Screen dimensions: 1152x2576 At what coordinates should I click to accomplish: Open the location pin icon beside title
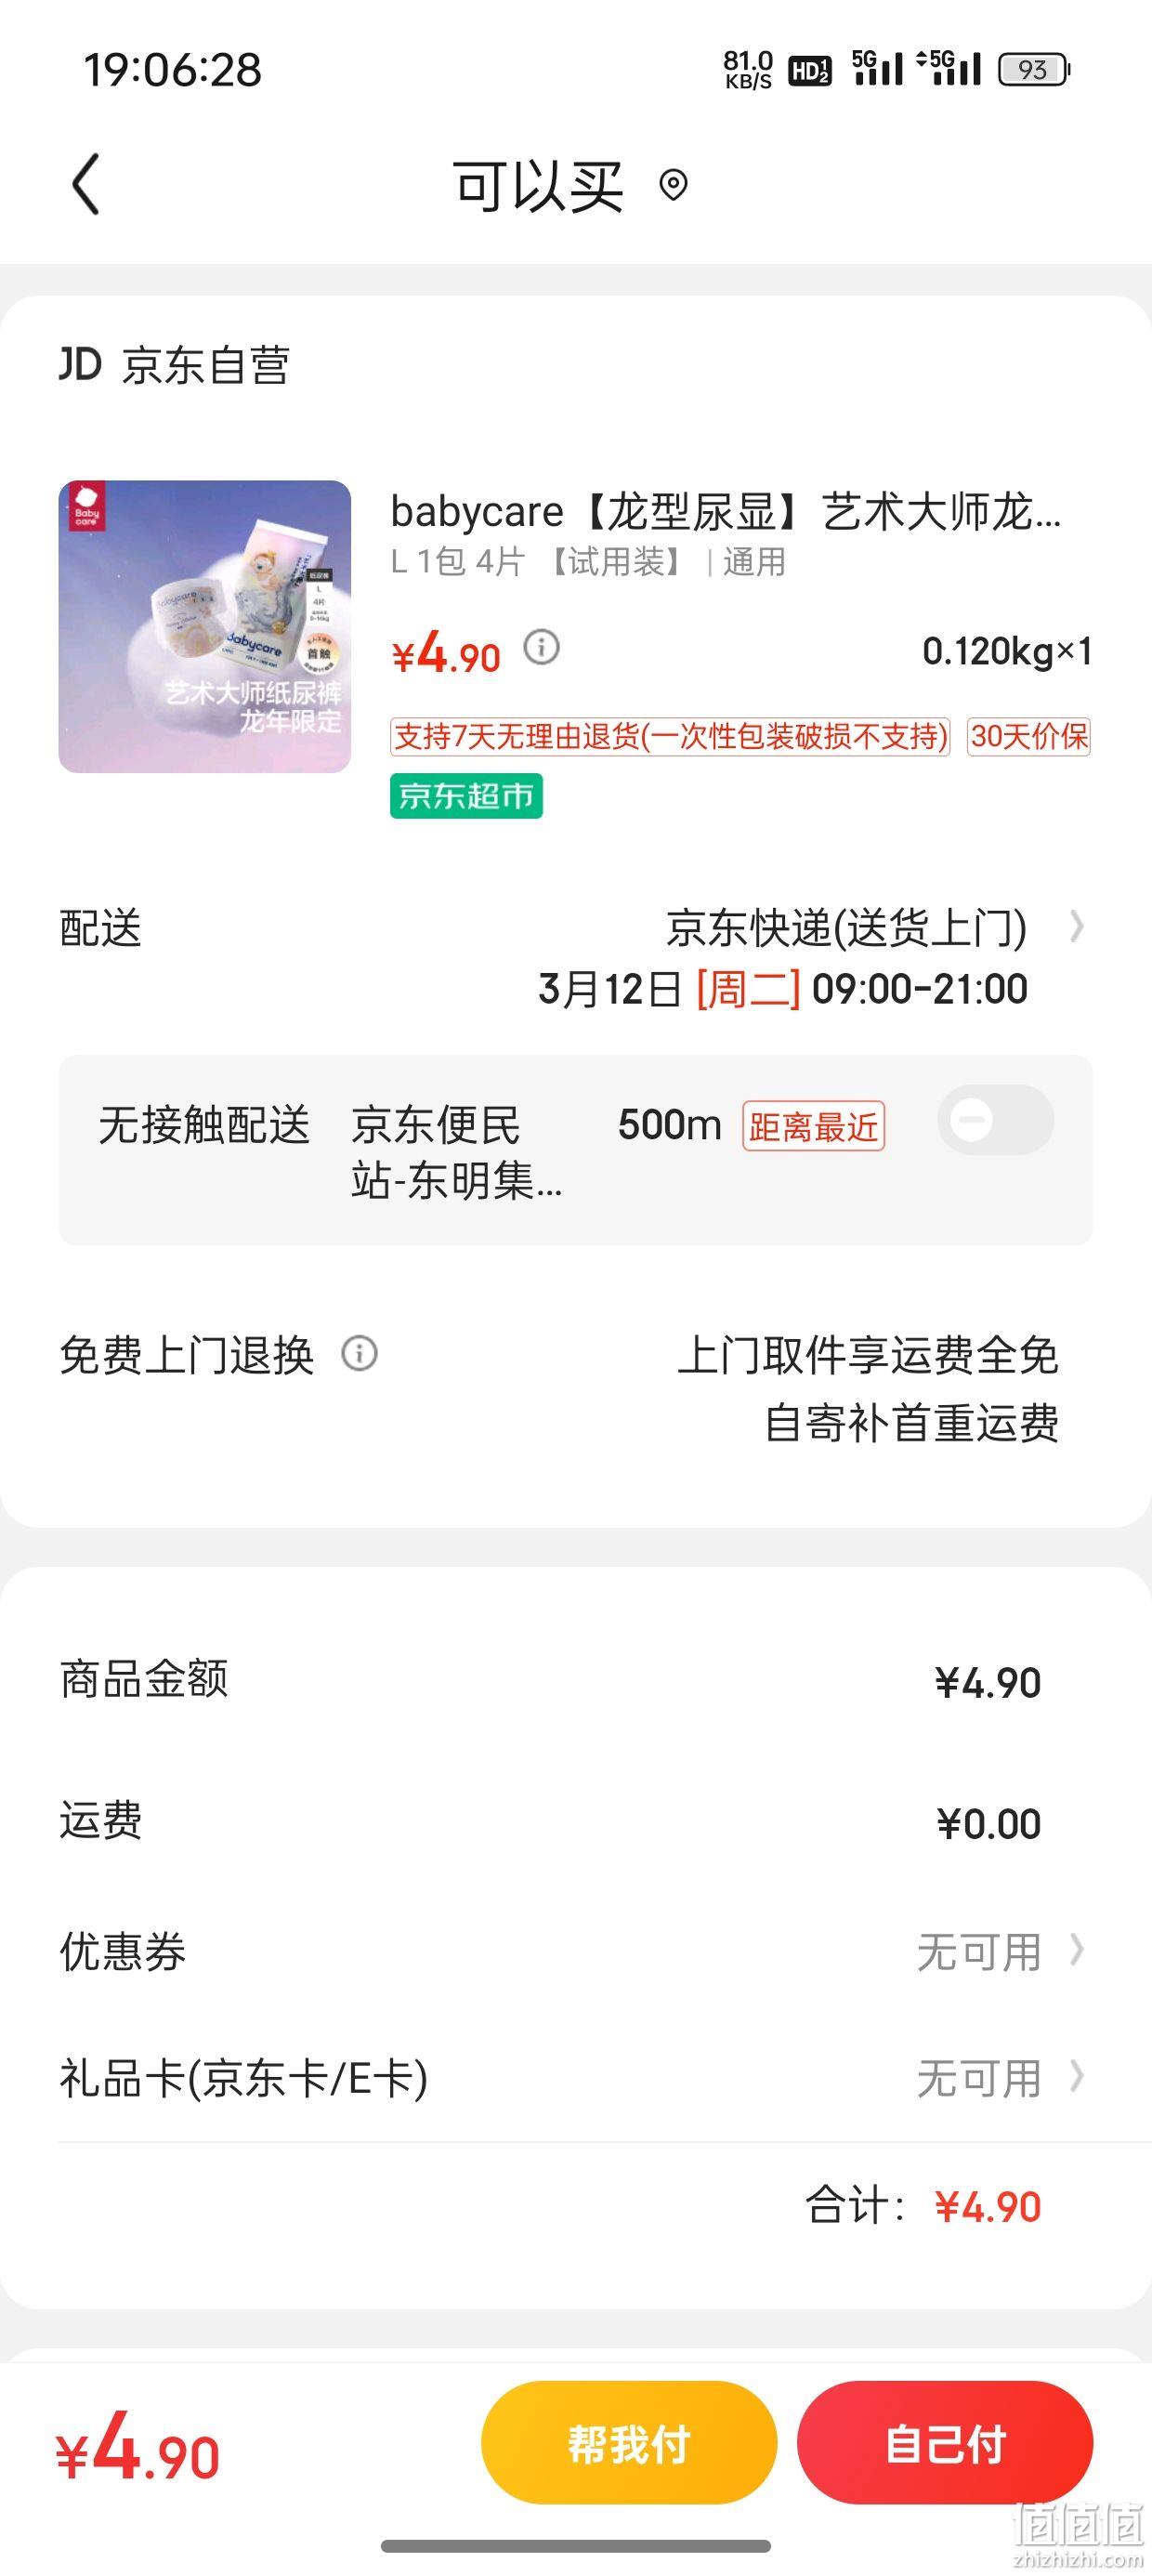click(674, 185)
